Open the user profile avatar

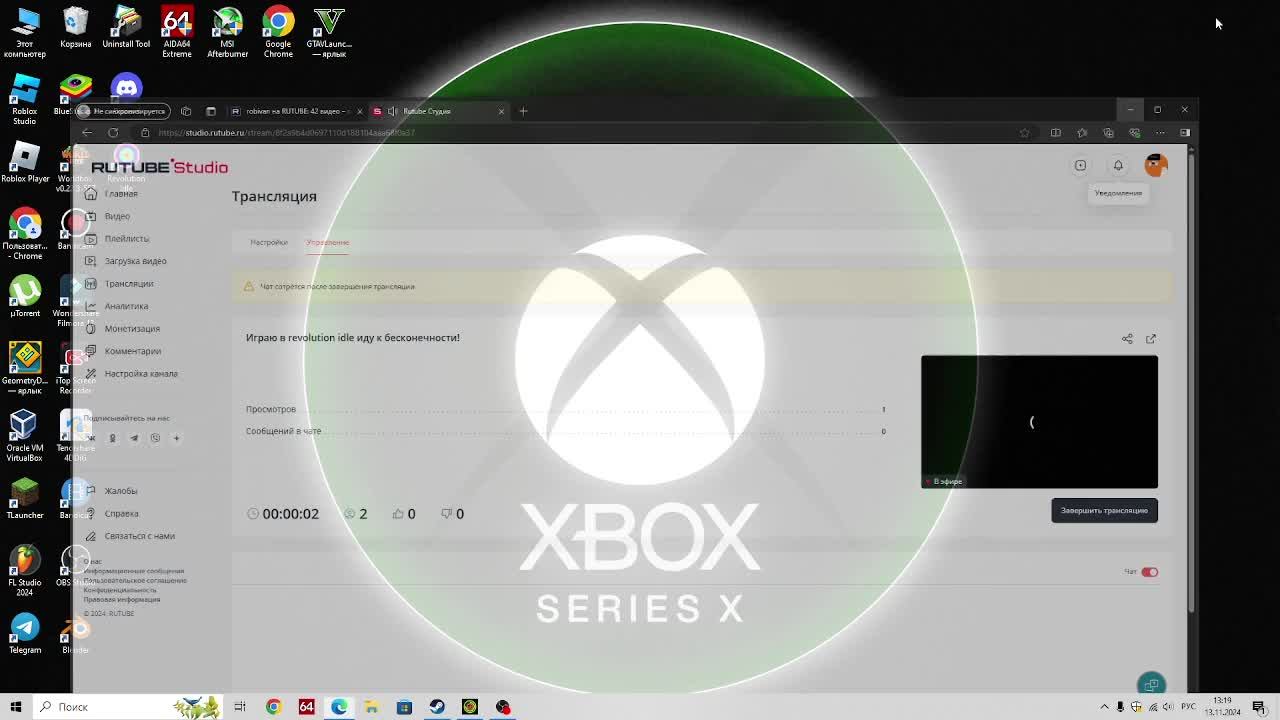pos(1156,165)
